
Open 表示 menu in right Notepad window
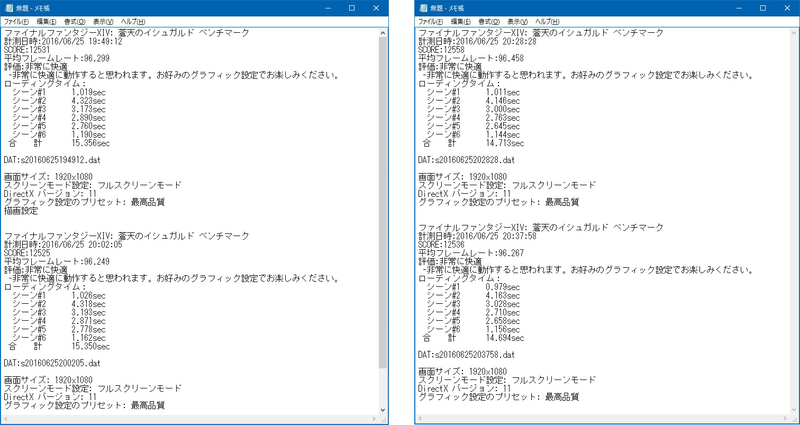[x=517, y=22]
